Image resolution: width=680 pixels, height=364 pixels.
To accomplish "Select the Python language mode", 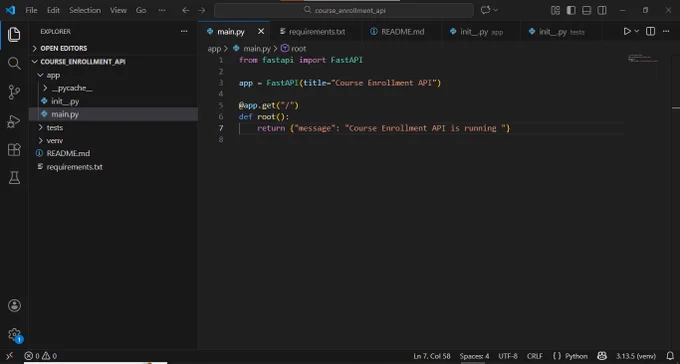I will pyautogui.click(x=576, y=356).
